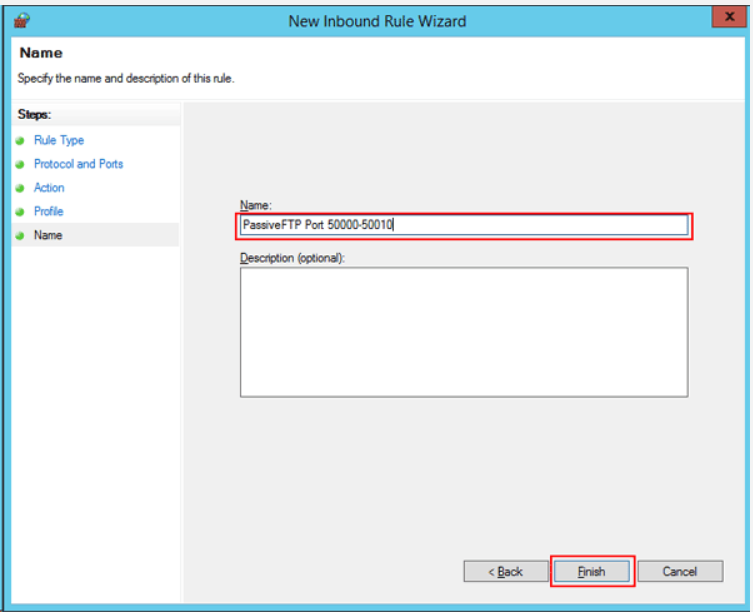Click the green bullet beside Name step

pos(20,235)
